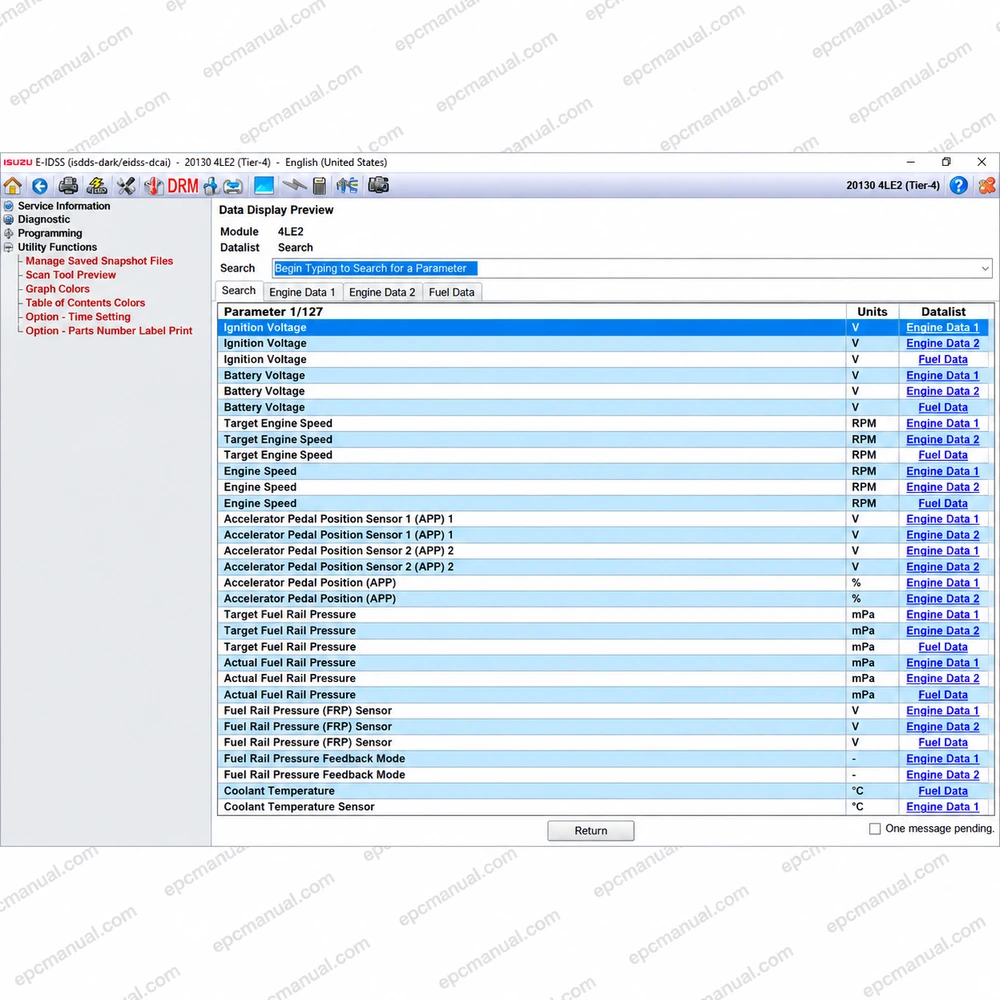
Task: Open the EEDS lightning bolt tool
Action: 97,186
